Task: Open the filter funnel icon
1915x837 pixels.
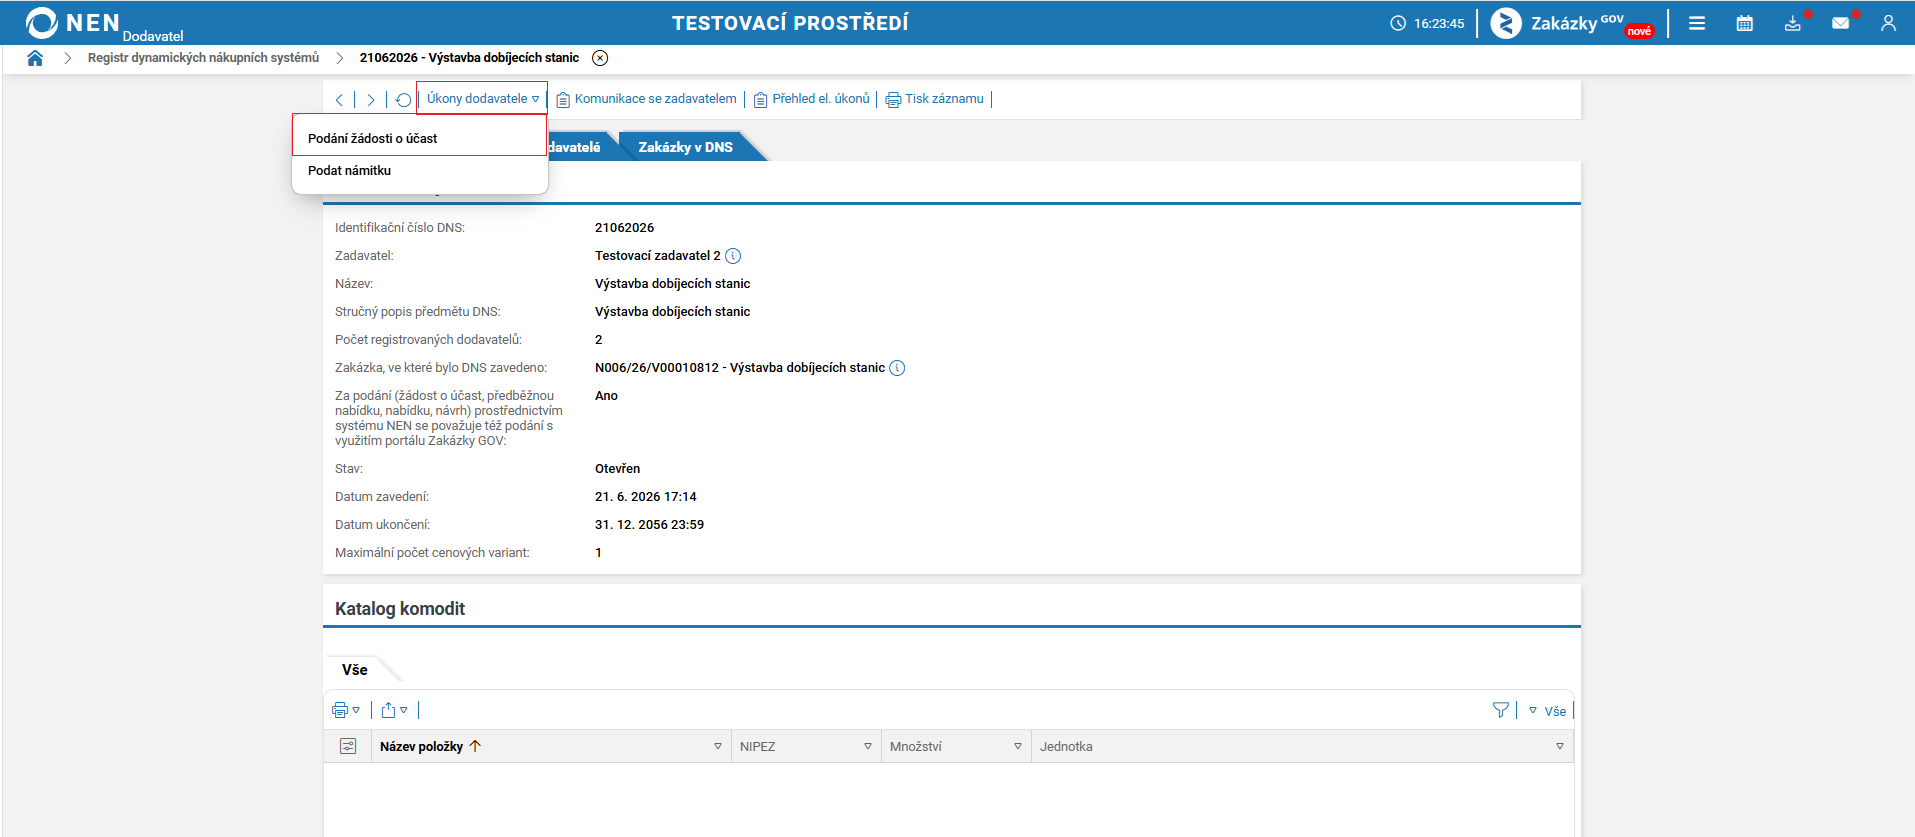Action: tap(1501, 710)
